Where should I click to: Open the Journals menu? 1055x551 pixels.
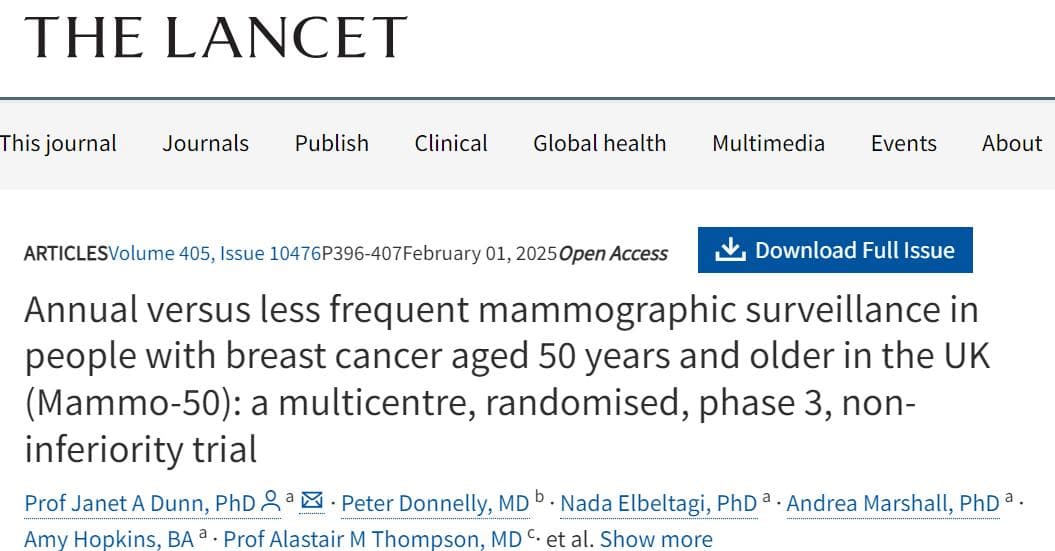(205, 143)
